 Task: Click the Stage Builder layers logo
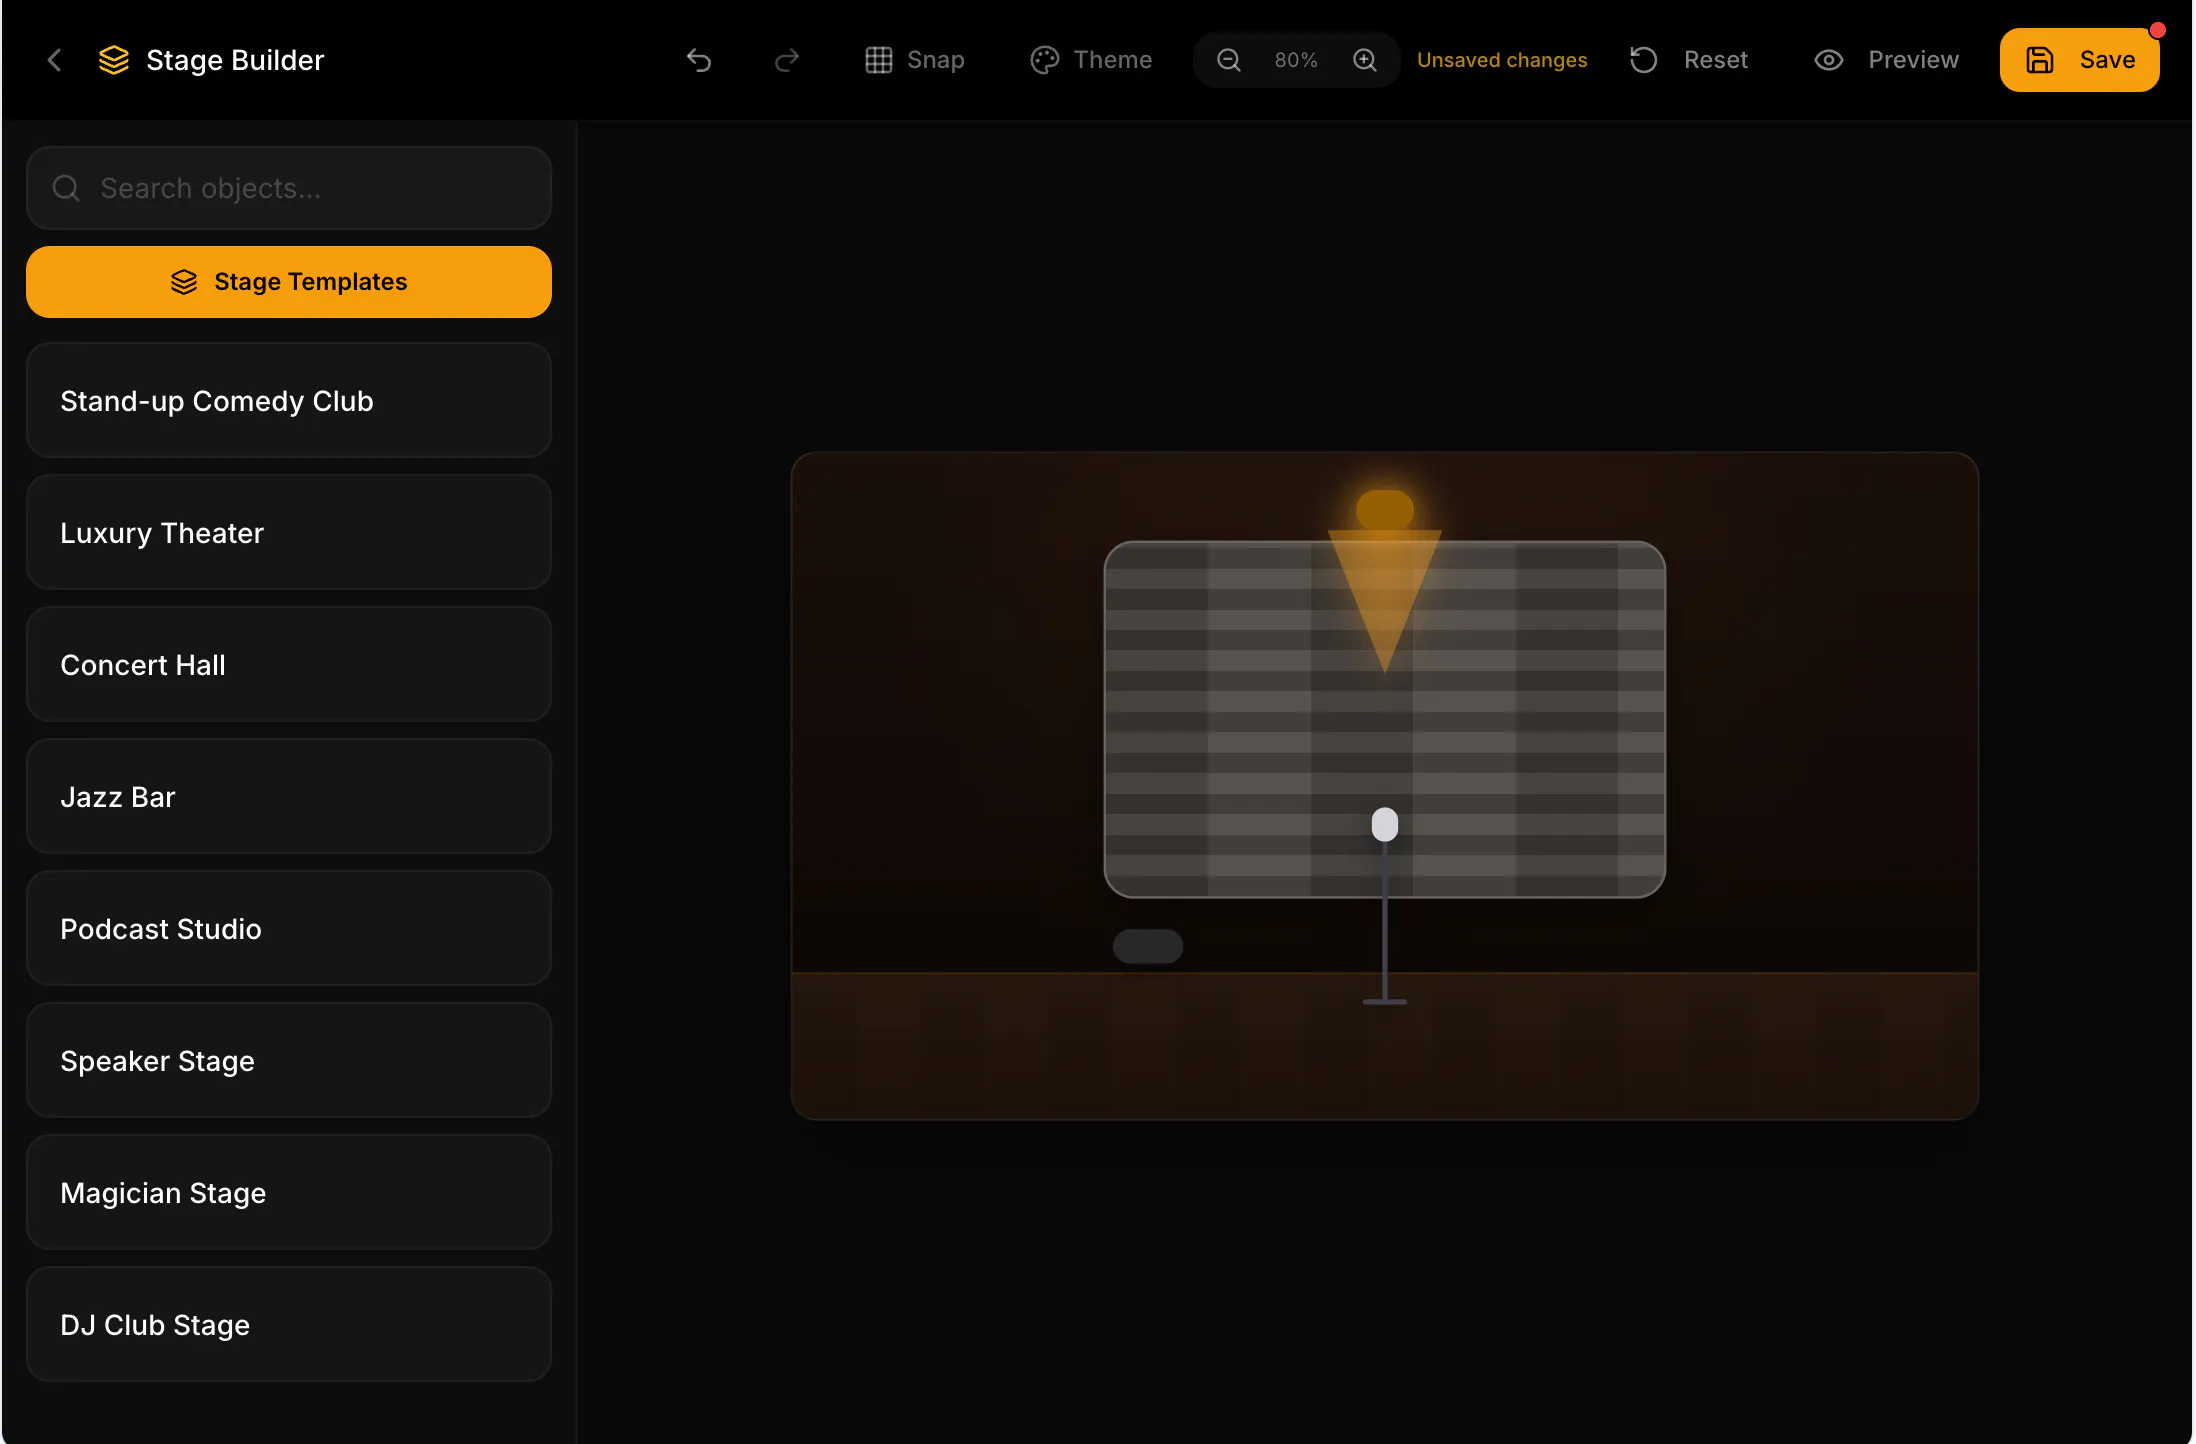pyautogui.click(x=114, y=60)
